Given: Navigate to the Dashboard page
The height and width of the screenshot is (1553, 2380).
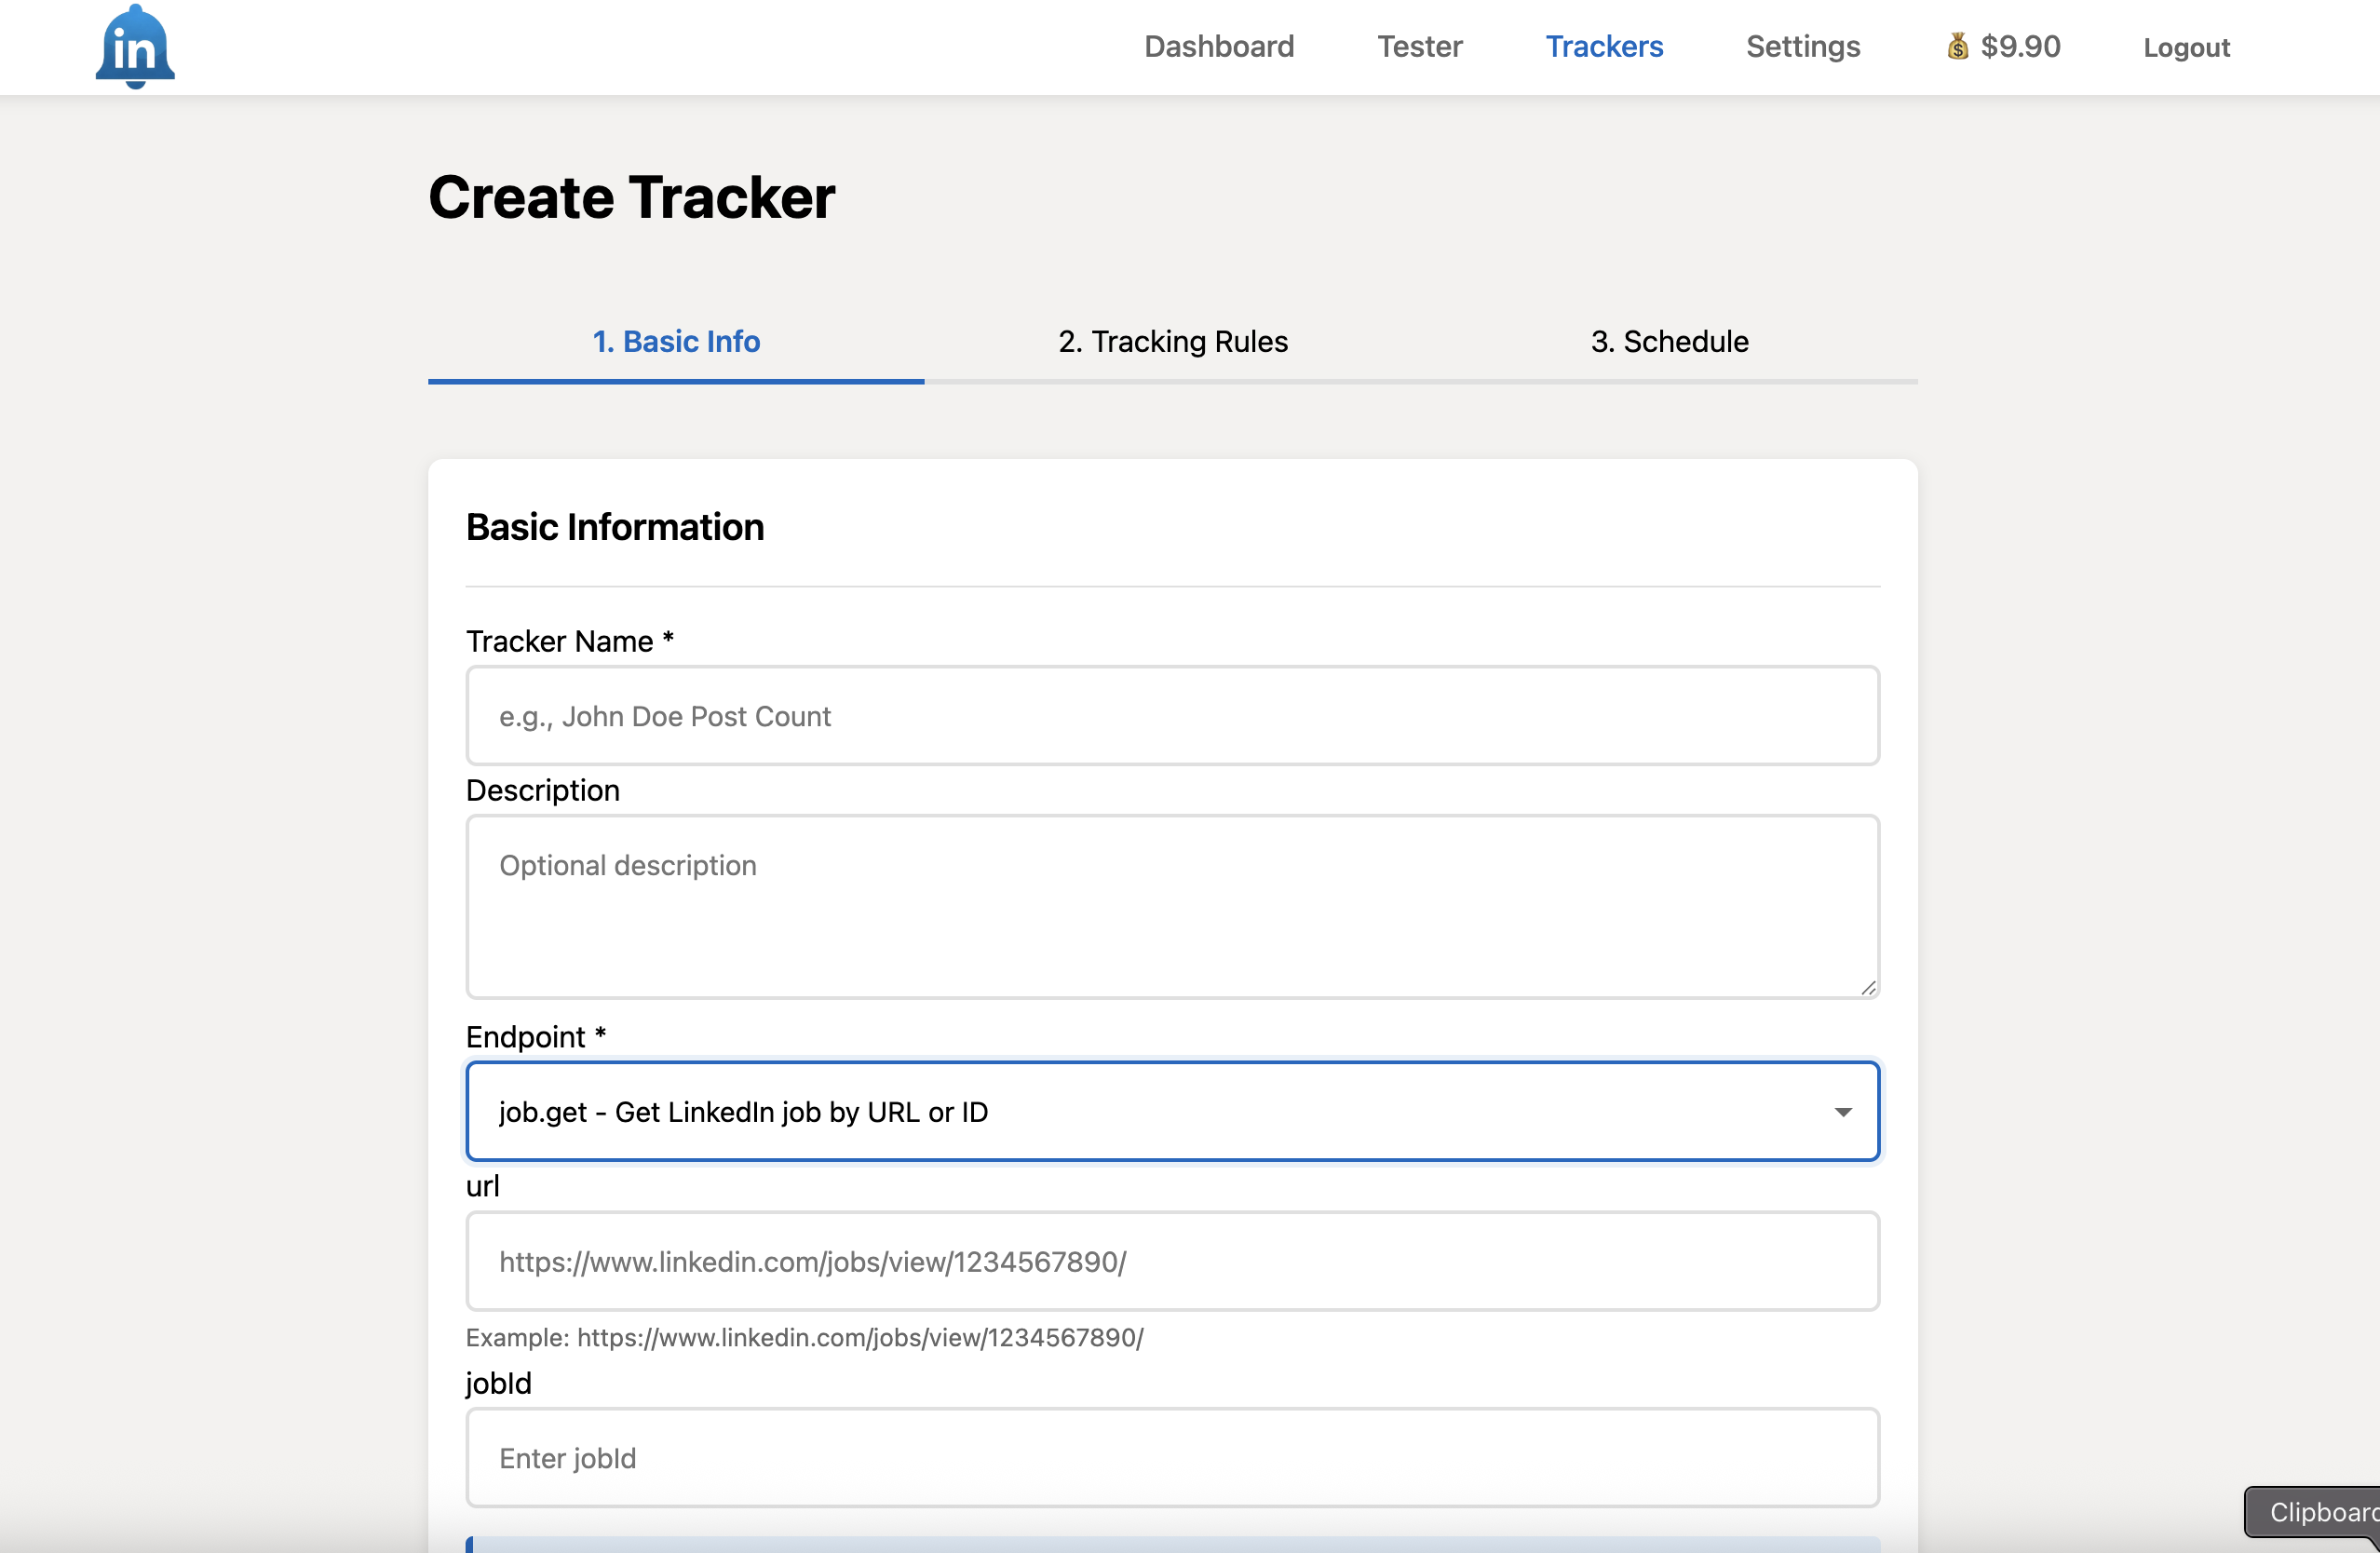Looking at the screenshot, I should click(1218, 46).
